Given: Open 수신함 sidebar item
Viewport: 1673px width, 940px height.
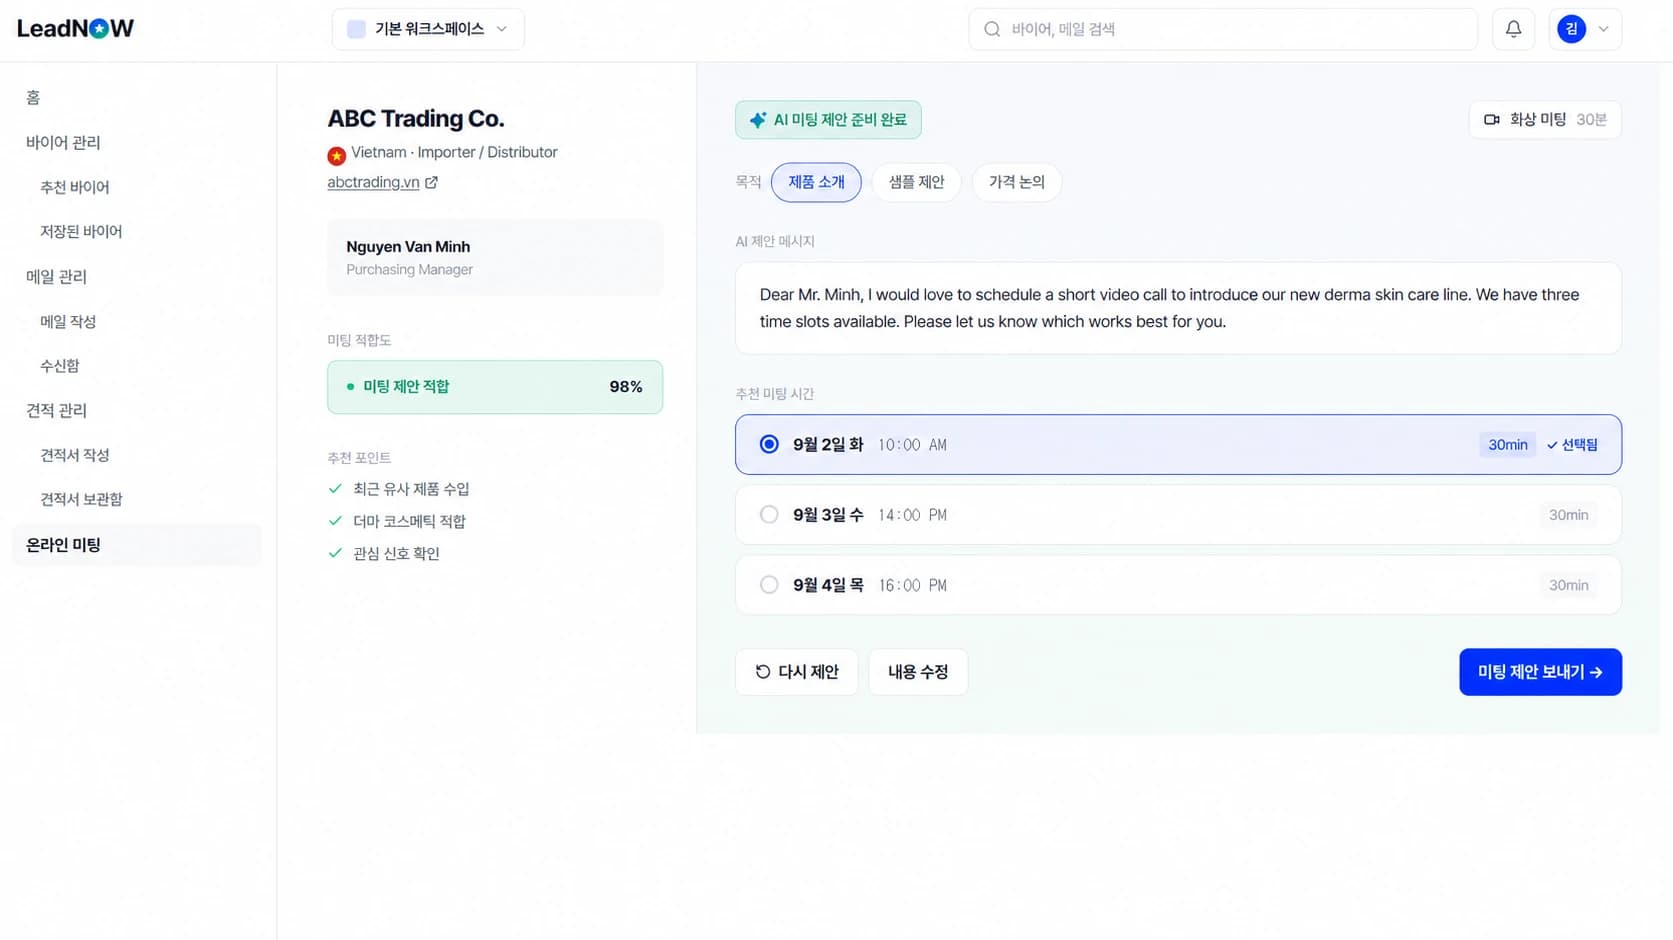Looking at the screenshot, I should click(60, 365).
